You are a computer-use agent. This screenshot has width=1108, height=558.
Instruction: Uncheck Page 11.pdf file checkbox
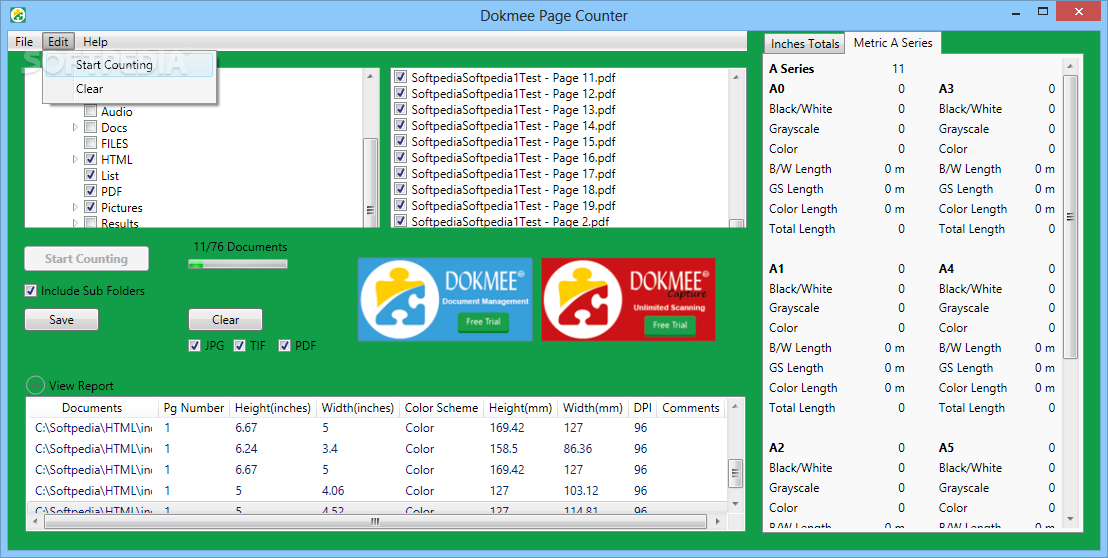point(401,77)
